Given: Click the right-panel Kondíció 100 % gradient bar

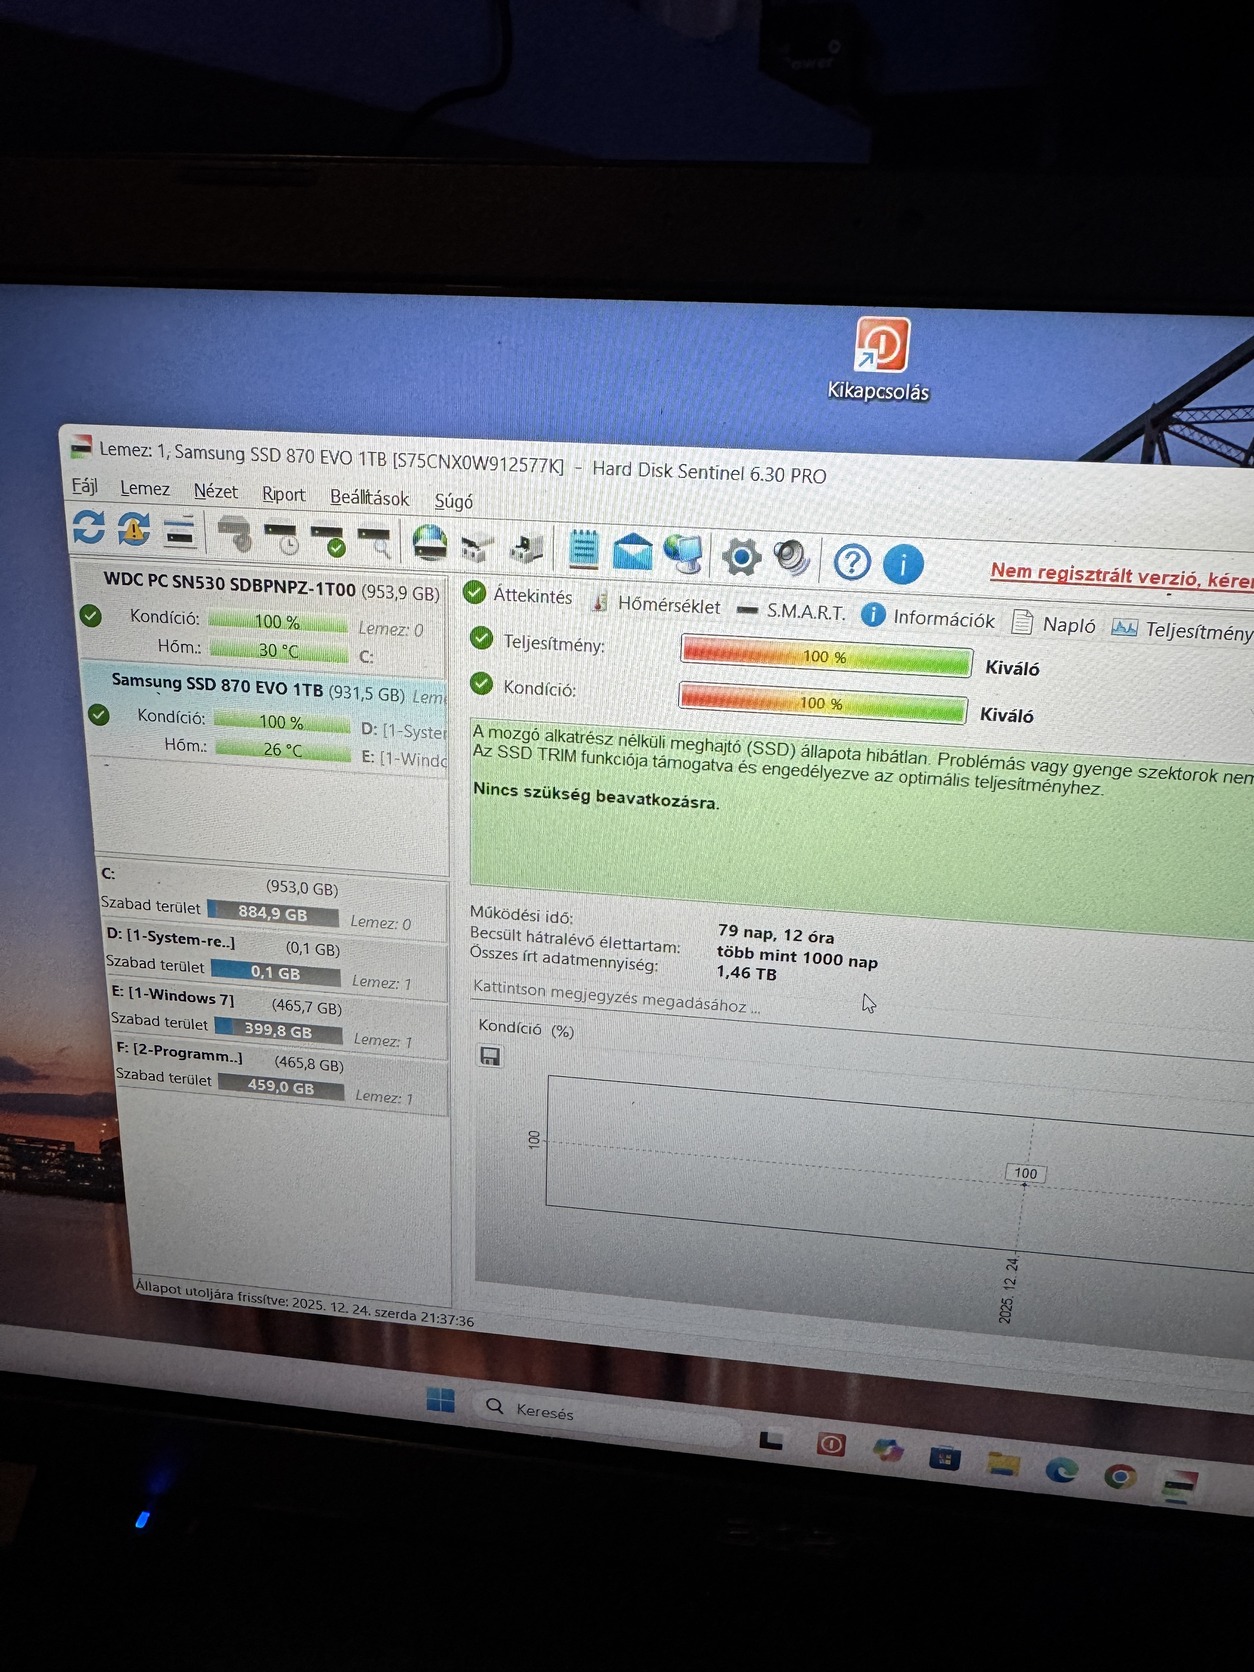Looking at the screenshot, I should (823, 702).
